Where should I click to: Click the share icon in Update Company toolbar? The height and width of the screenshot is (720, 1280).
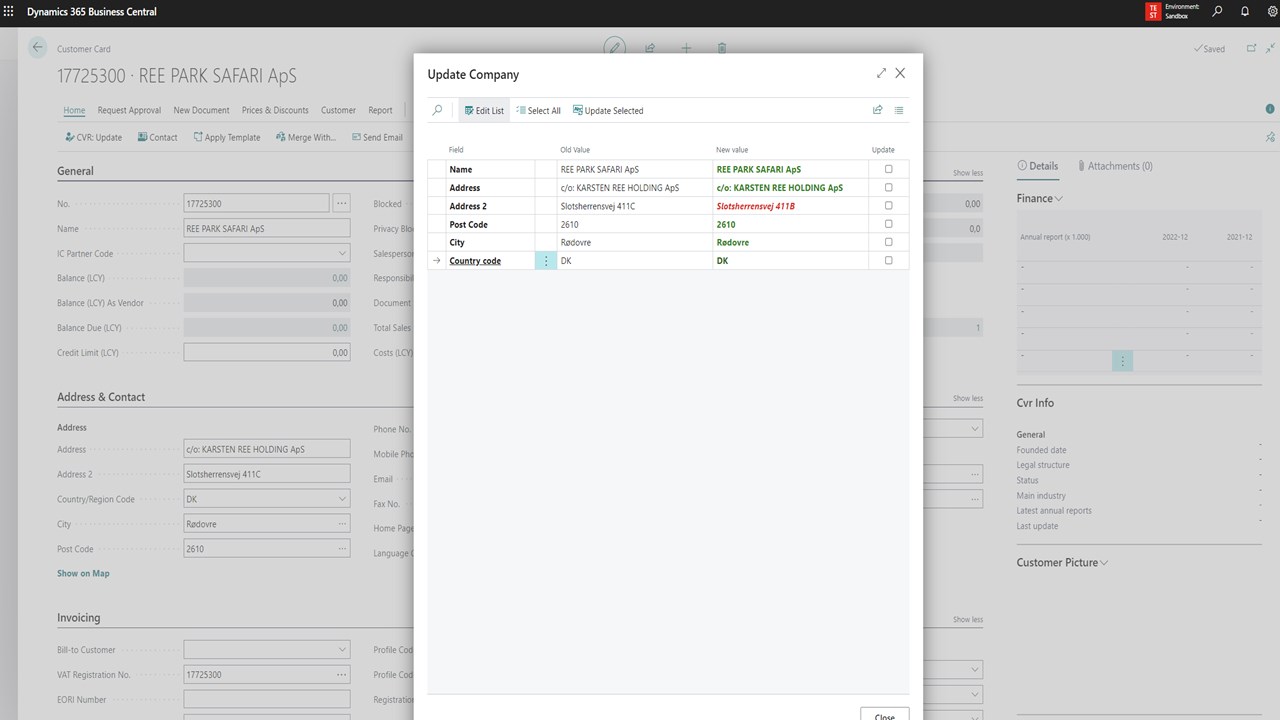[878, 110]
